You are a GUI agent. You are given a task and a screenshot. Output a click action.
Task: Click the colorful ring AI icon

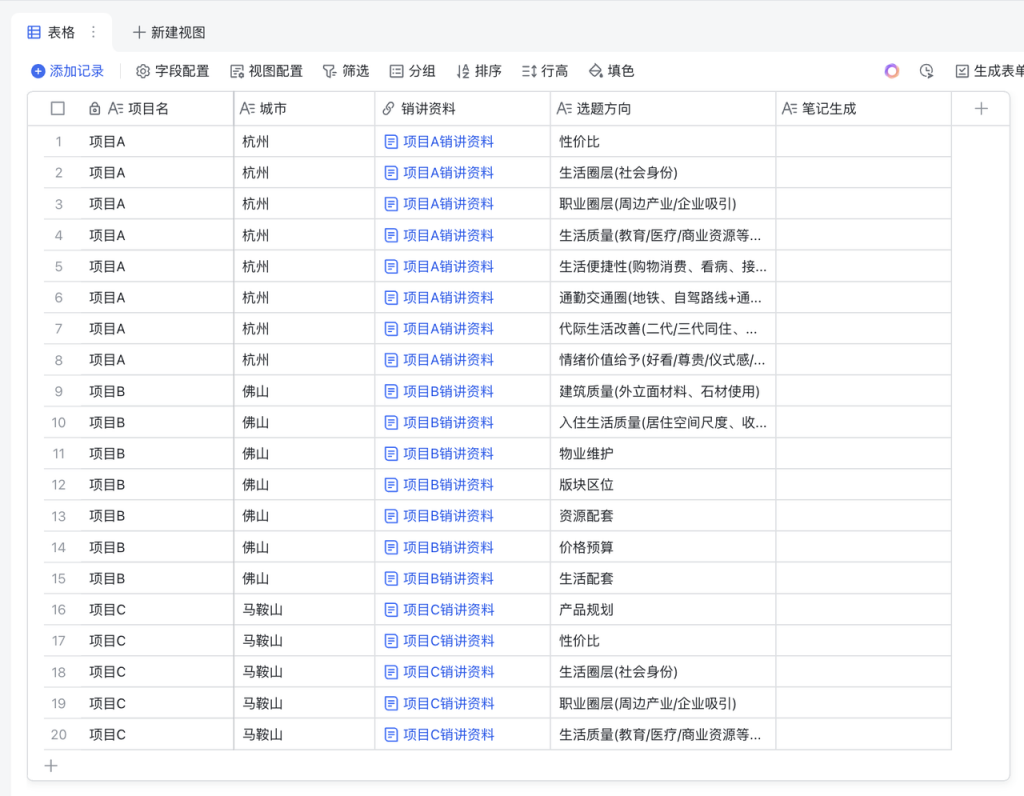(891, 71)
